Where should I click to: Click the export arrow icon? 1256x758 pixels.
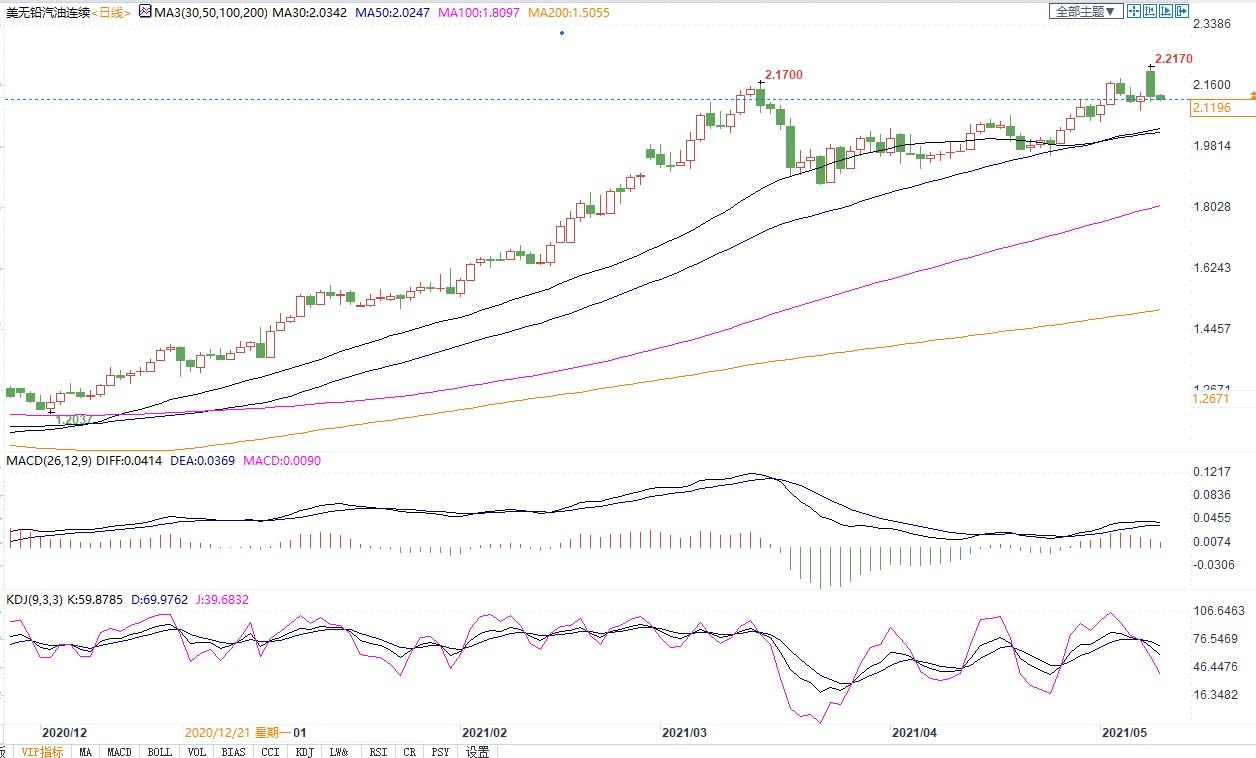[x=1181, y=11]
